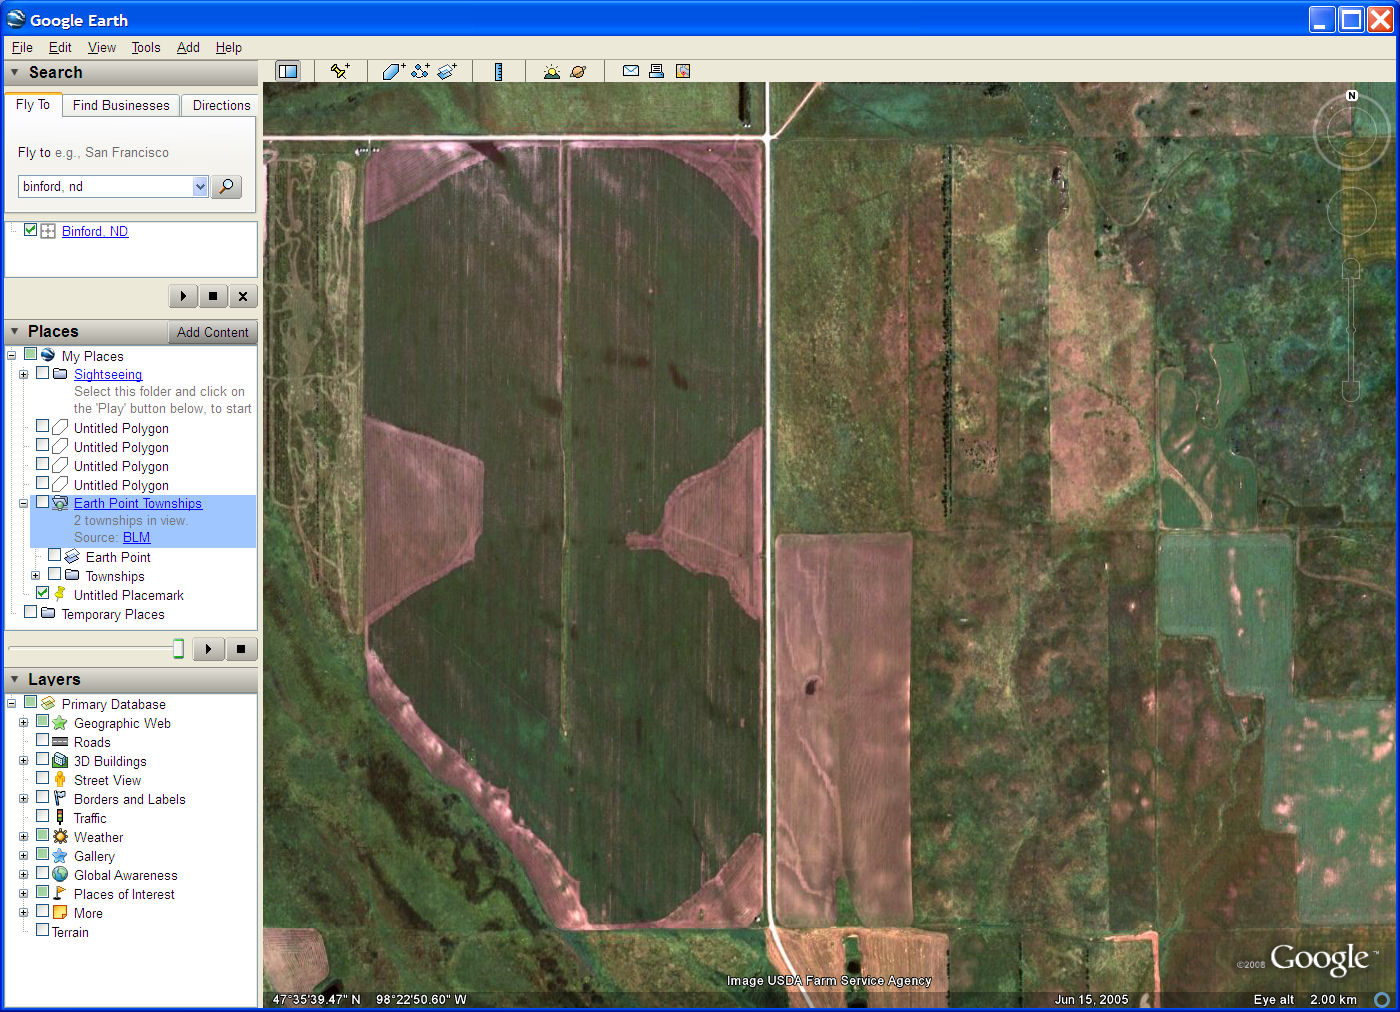Click the North compass indicator
The width and height of the screenshot is (1400, 1012).
pyautogui.click(x=1352, y=96)
